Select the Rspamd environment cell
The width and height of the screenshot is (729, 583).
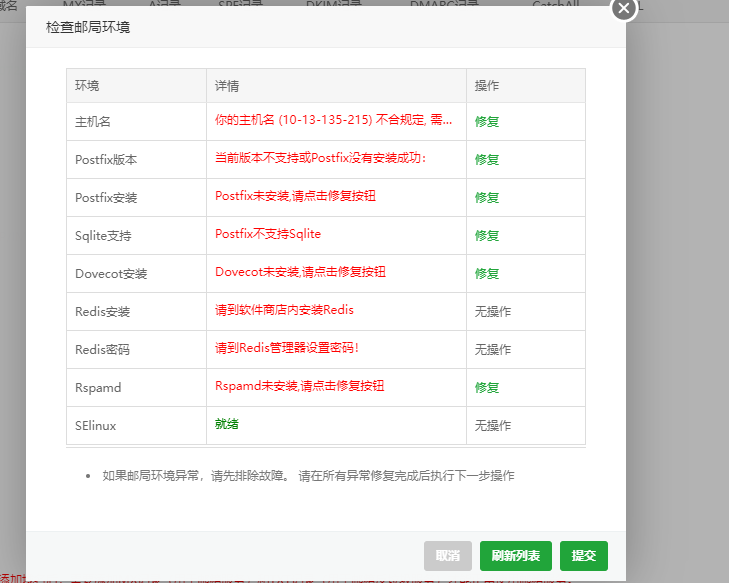(x=136, y=388)
